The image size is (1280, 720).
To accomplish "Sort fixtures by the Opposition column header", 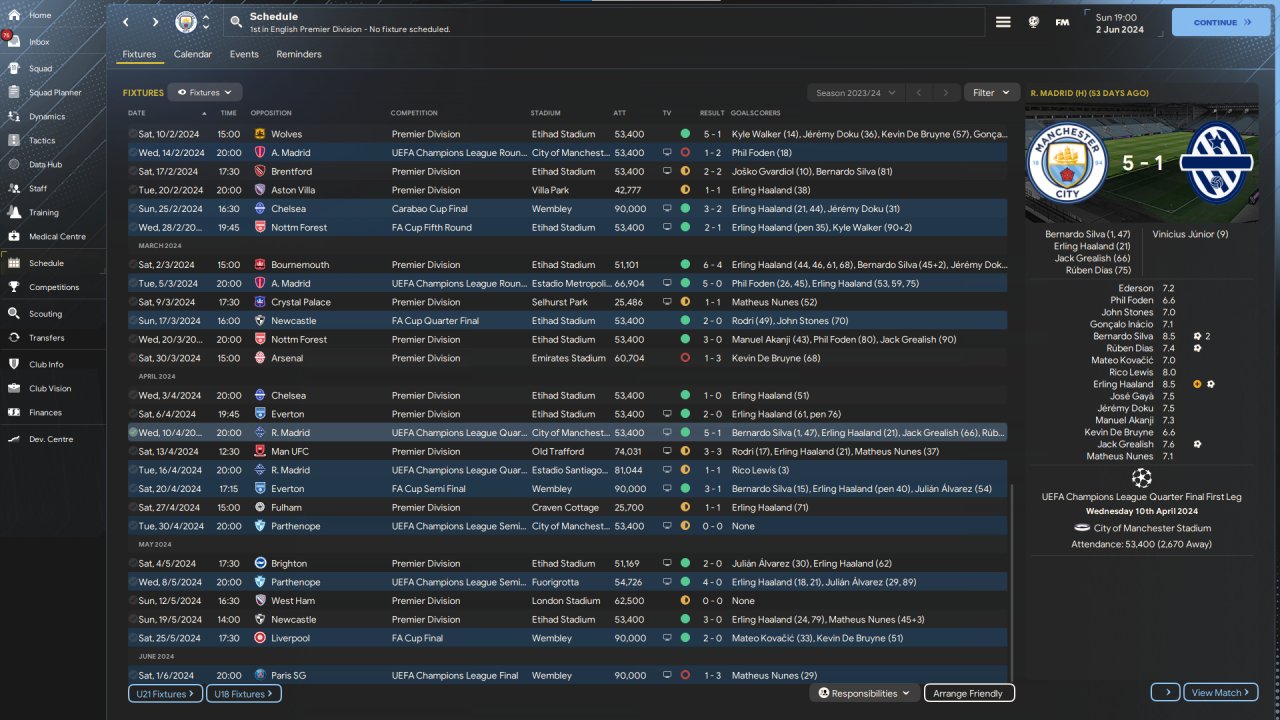I will click(271, 113).
